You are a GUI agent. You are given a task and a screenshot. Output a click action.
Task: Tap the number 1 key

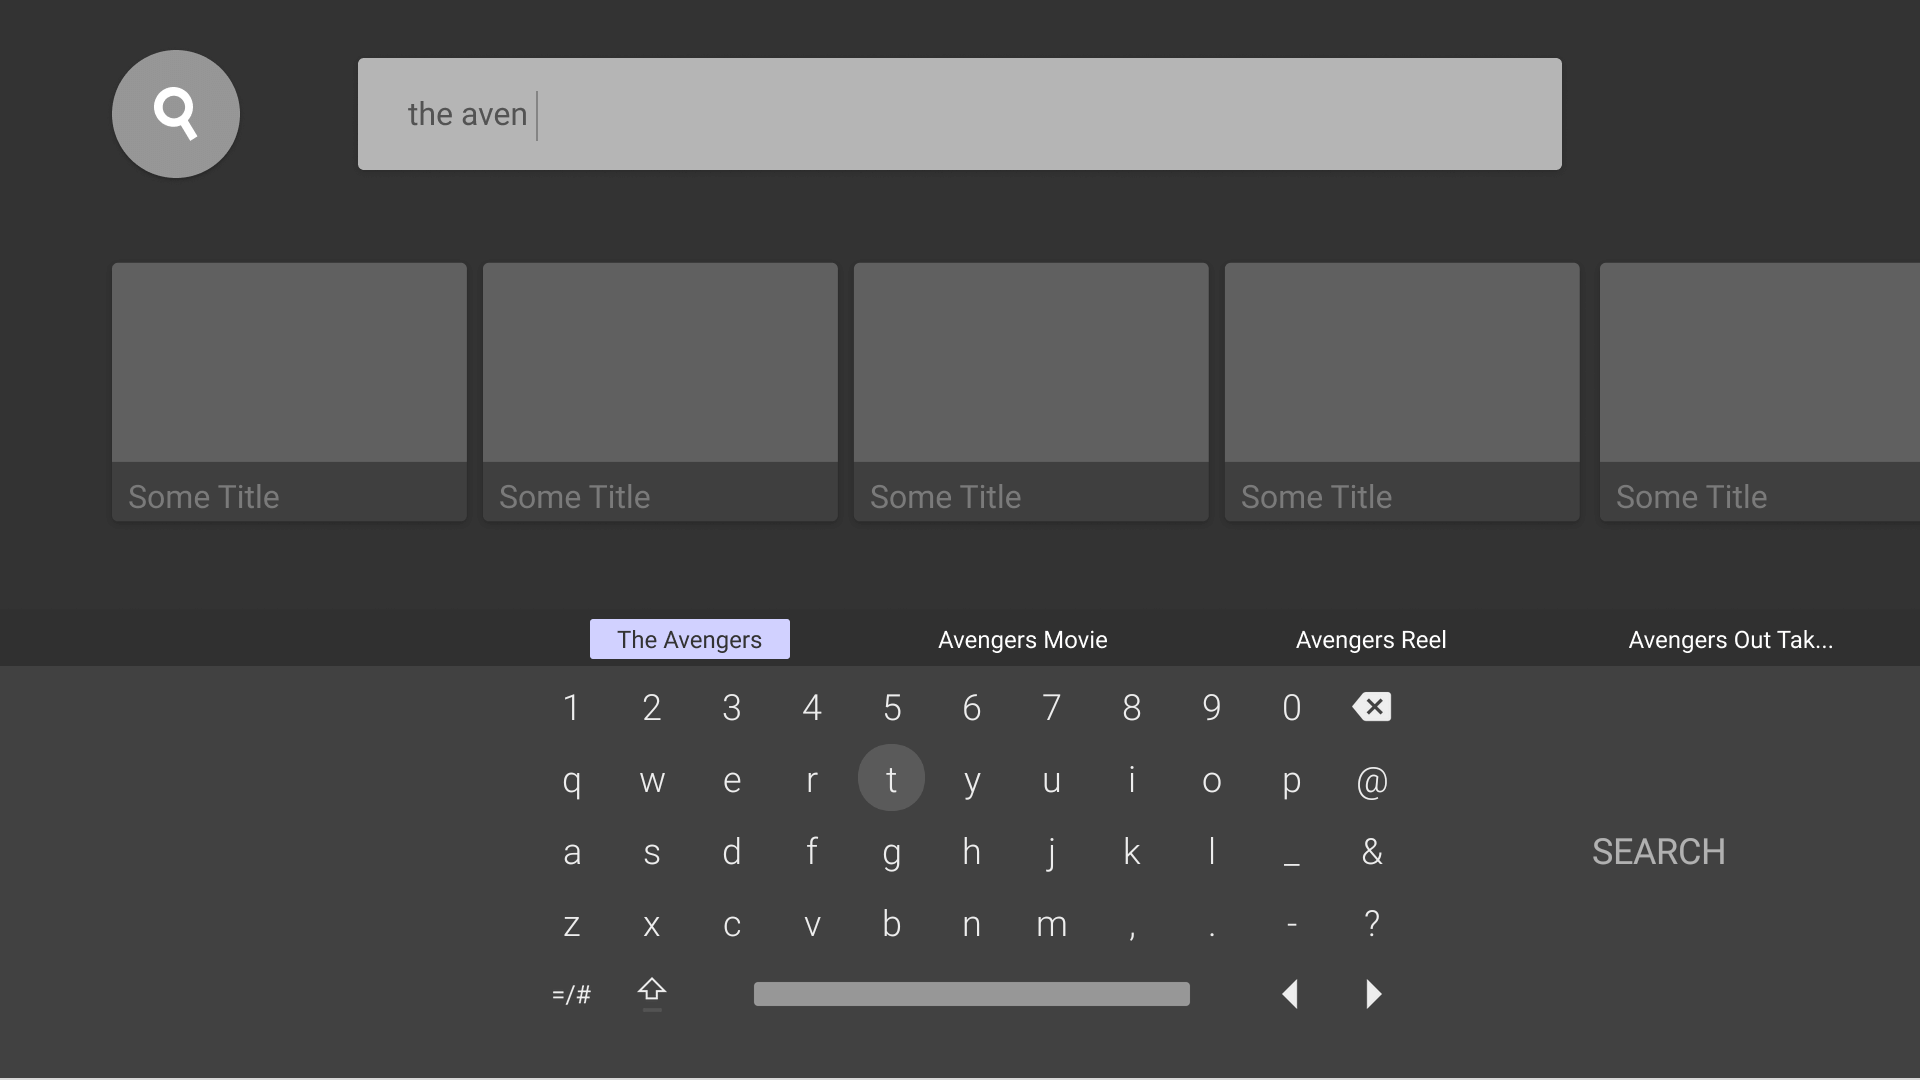click(571, 708)
